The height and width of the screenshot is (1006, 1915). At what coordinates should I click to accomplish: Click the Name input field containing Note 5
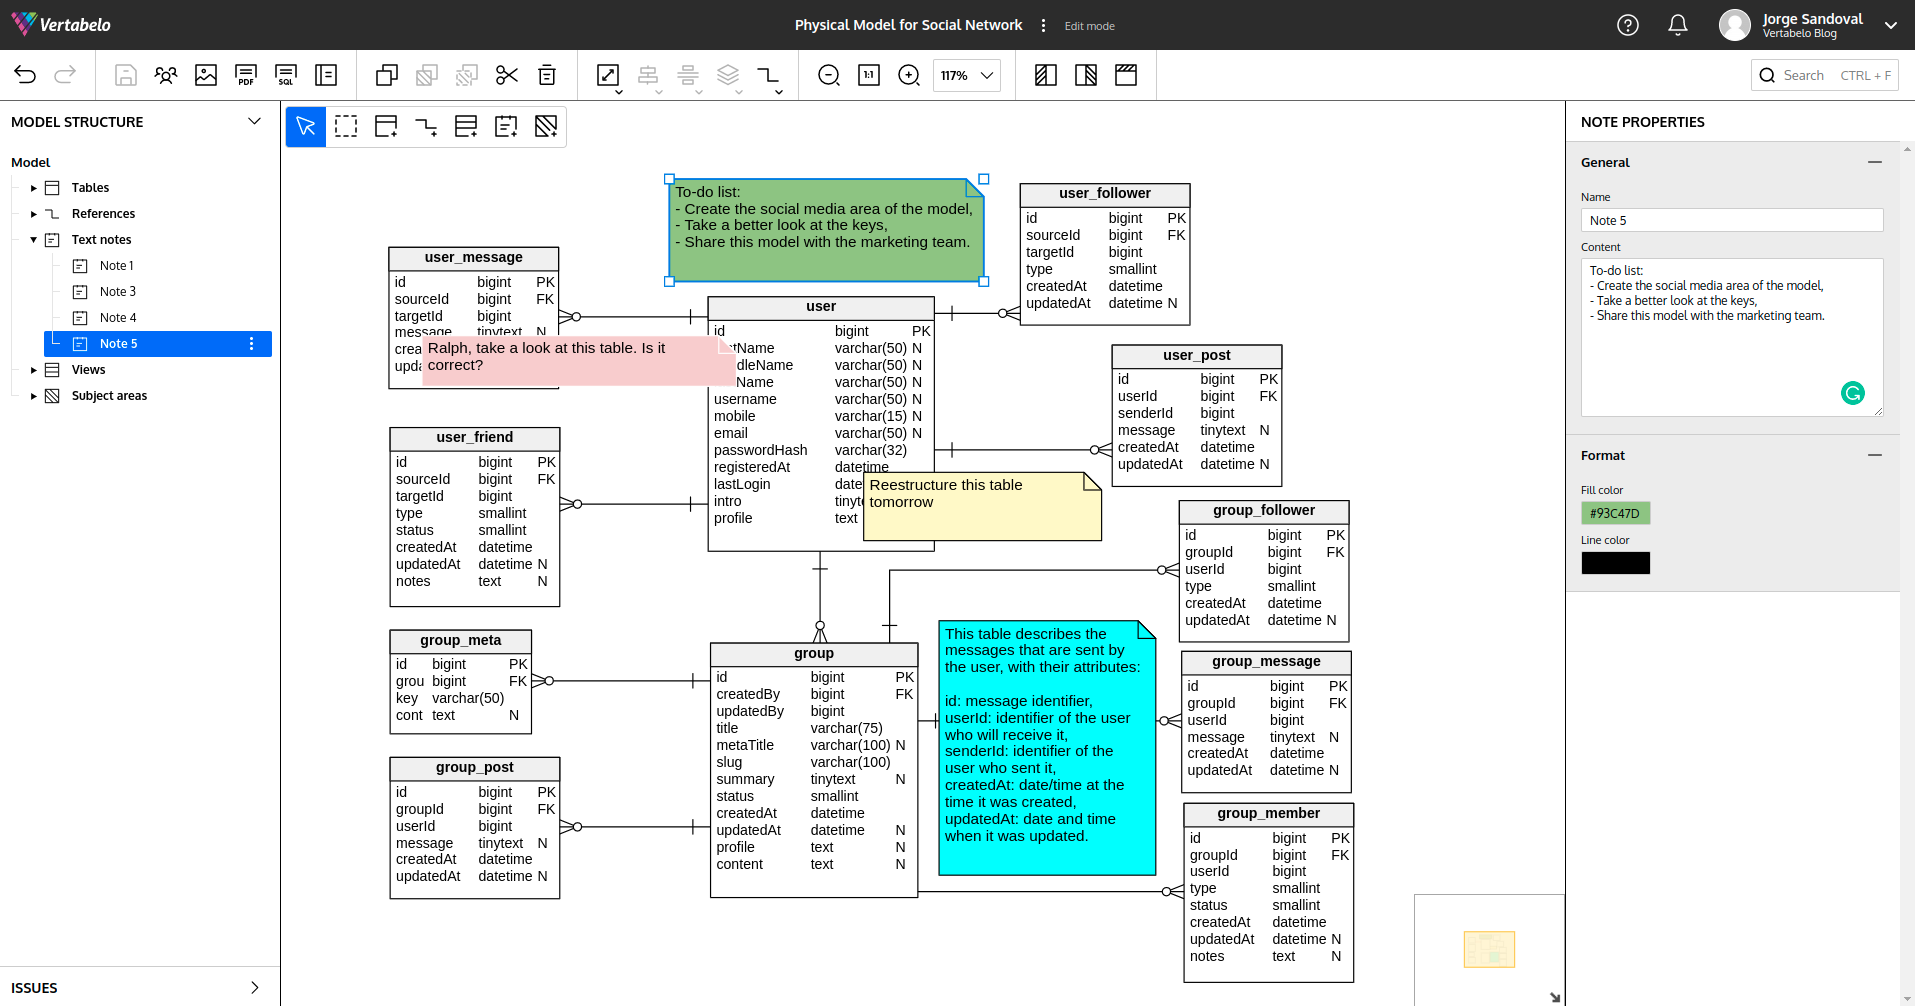pyautogui.click(x=1732, y=220)
